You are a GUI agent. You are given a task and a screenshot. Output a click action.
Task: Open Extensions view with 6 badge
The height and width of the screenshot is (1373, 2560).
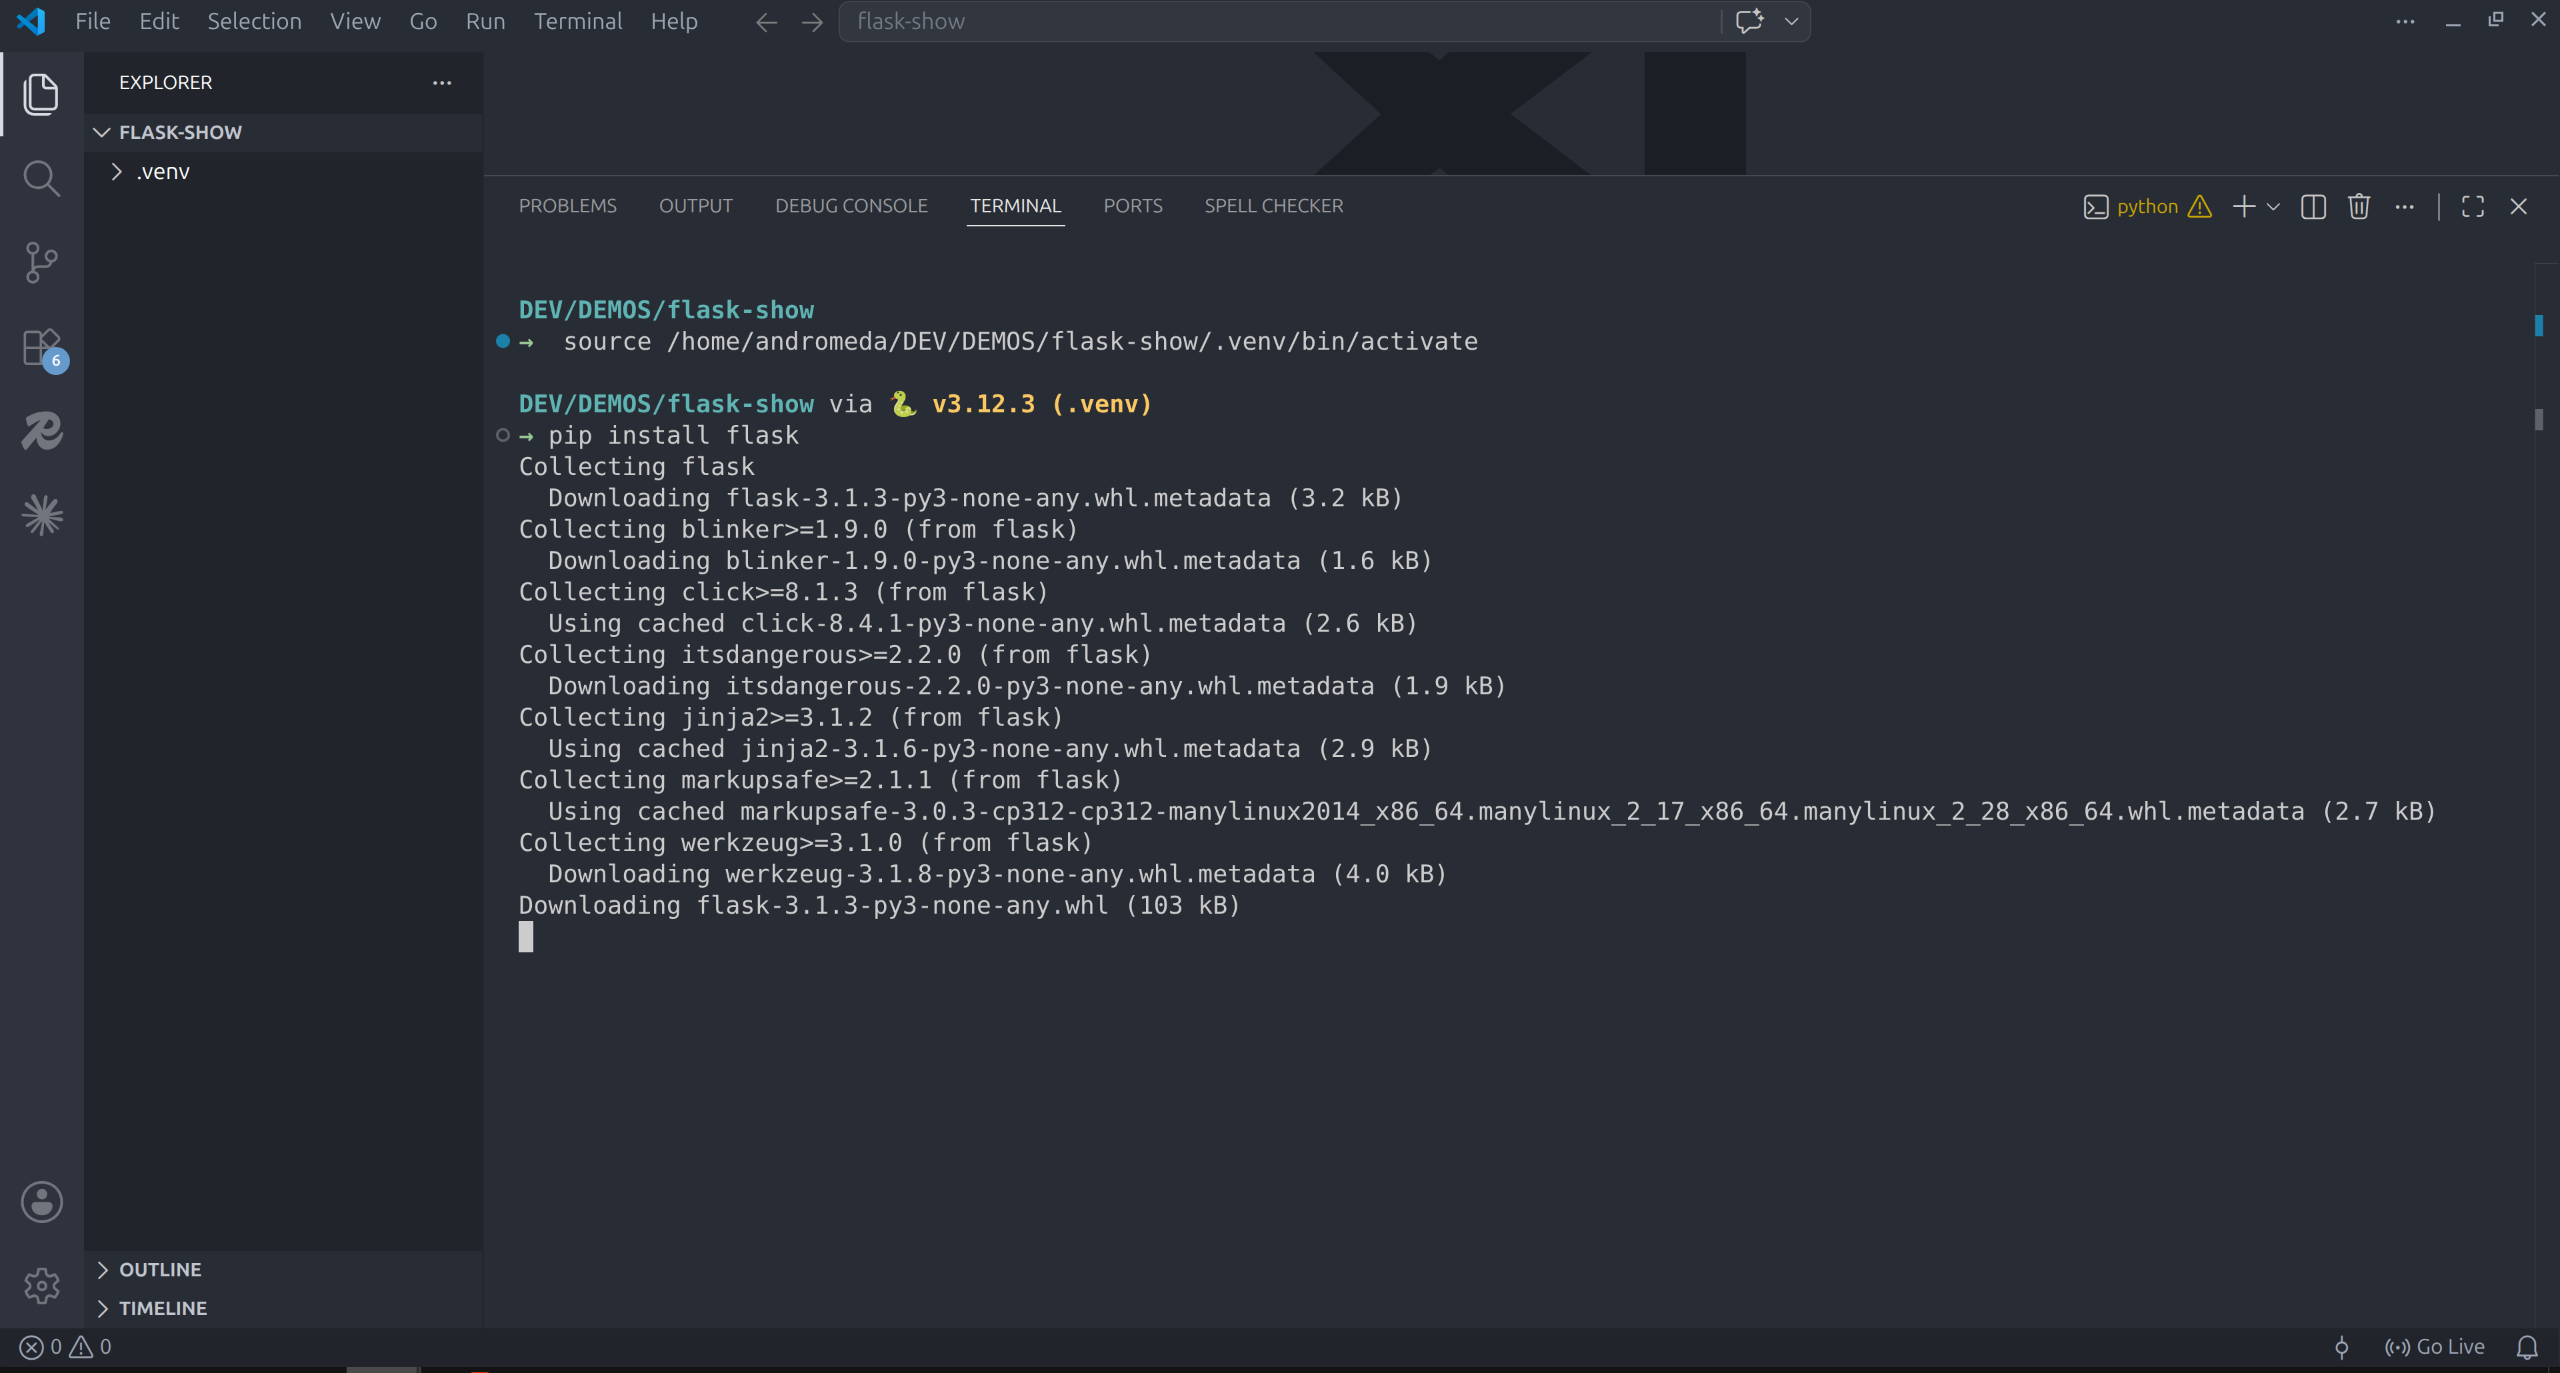click(x=43, y=348)
